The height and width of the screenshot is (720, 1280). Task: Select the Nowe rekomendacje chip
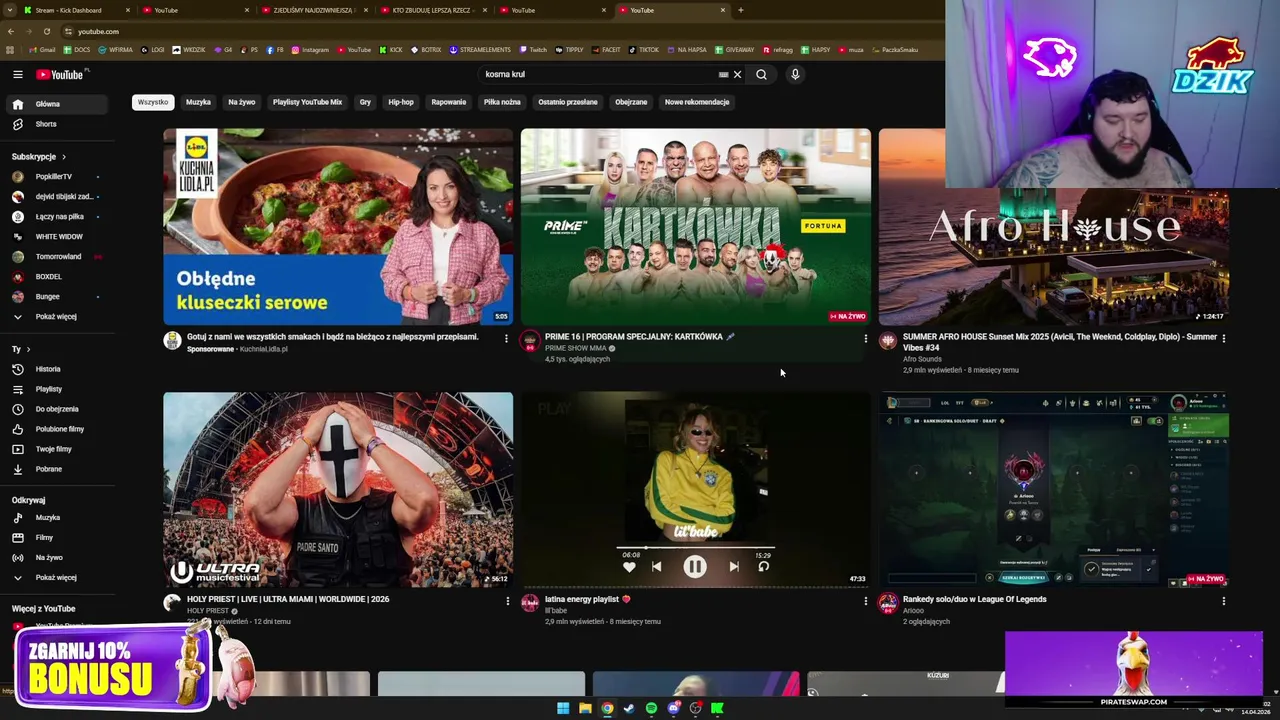tap(697, 102)
